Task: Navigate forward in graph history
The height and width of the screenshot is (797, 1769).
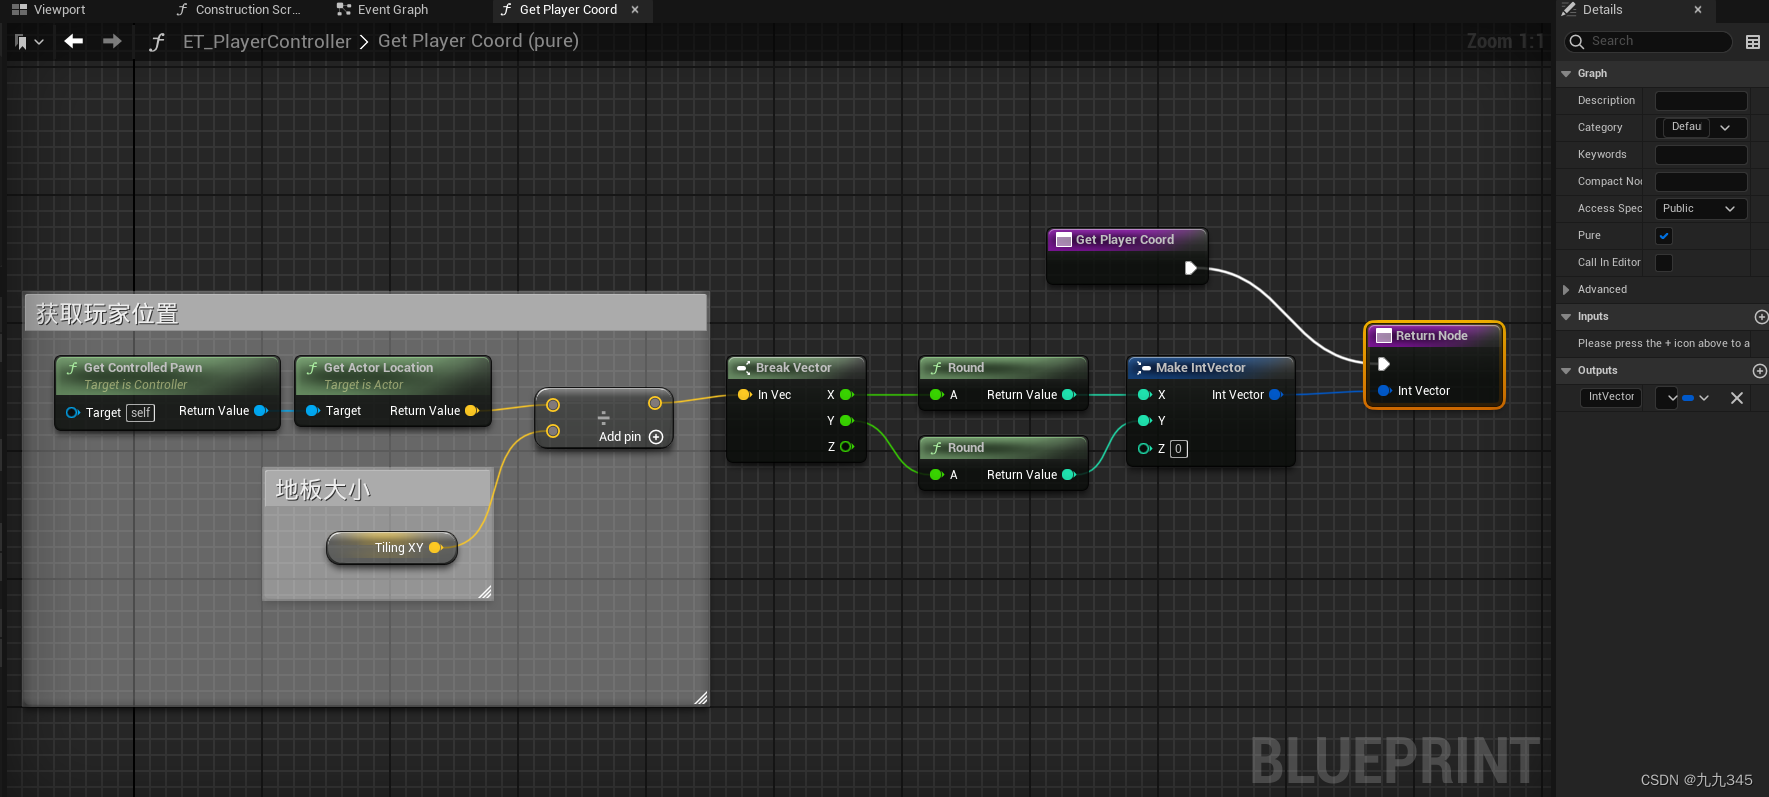Action: coord(112,41)
